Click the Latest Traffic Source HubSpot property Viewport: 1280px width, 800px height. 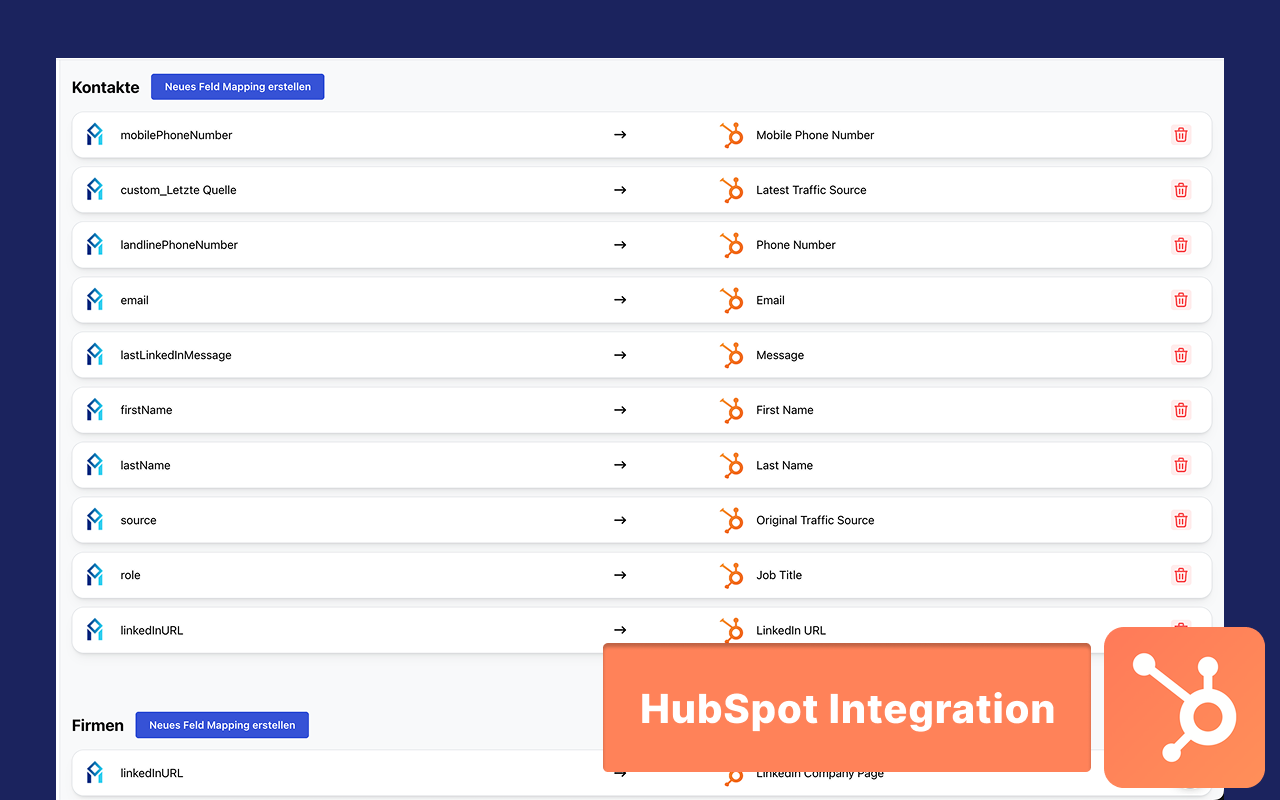coord(811,190)
